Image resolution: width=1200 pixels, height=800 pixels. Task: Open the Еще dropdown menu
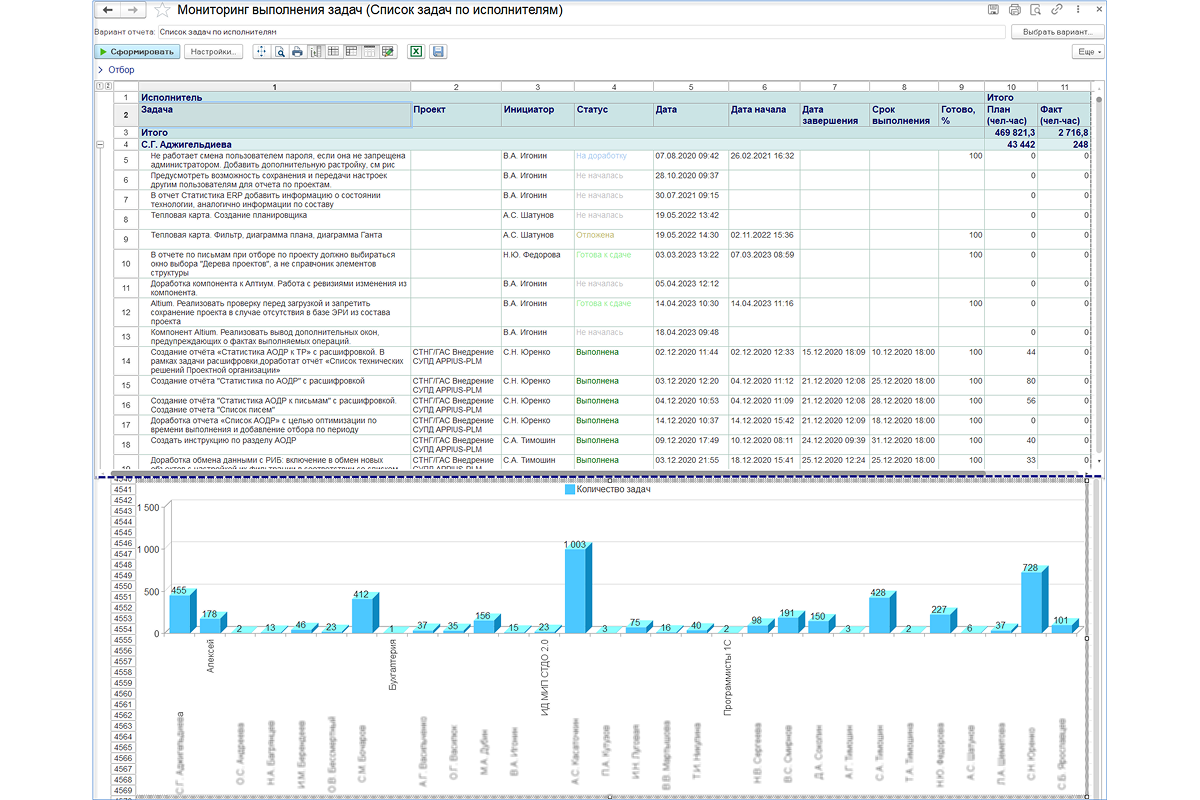coord(1087,52)
